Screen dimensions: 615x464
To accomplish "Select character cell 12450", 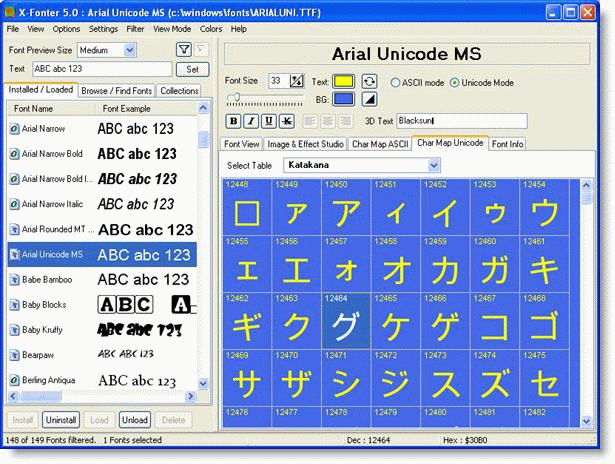I will pyautogui.click(x=346, y=207).
